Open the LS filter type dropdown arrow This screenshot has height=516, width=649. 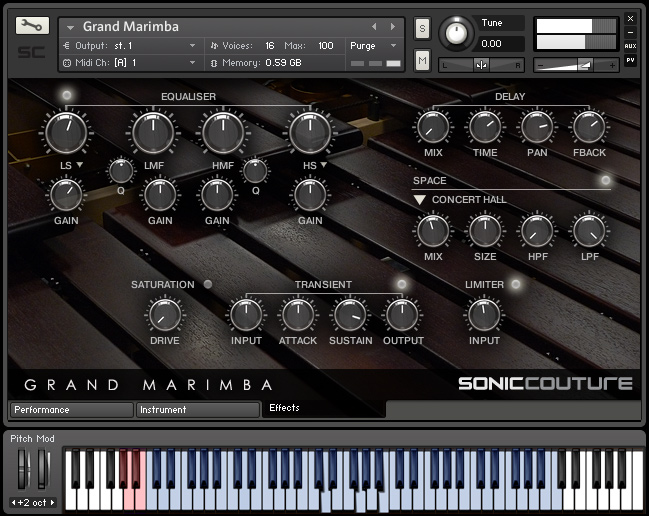point(79,165)
